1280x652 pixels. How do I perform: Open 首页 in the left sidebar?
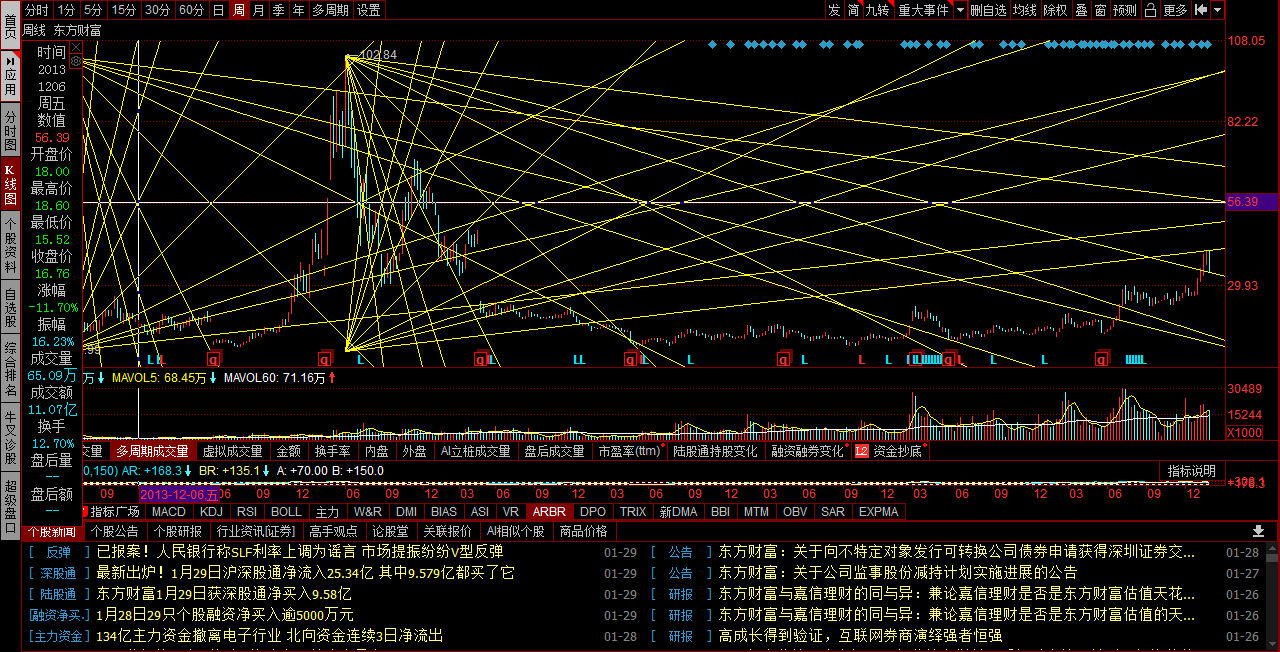click(10, 23)
